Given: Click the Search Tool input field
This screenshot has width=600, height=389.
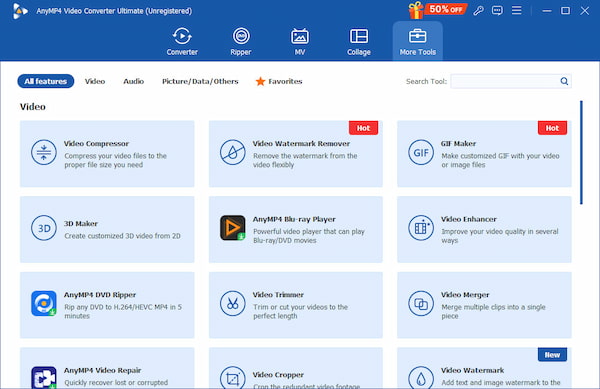Looking at the screenshot, I should tap(505, 81).
